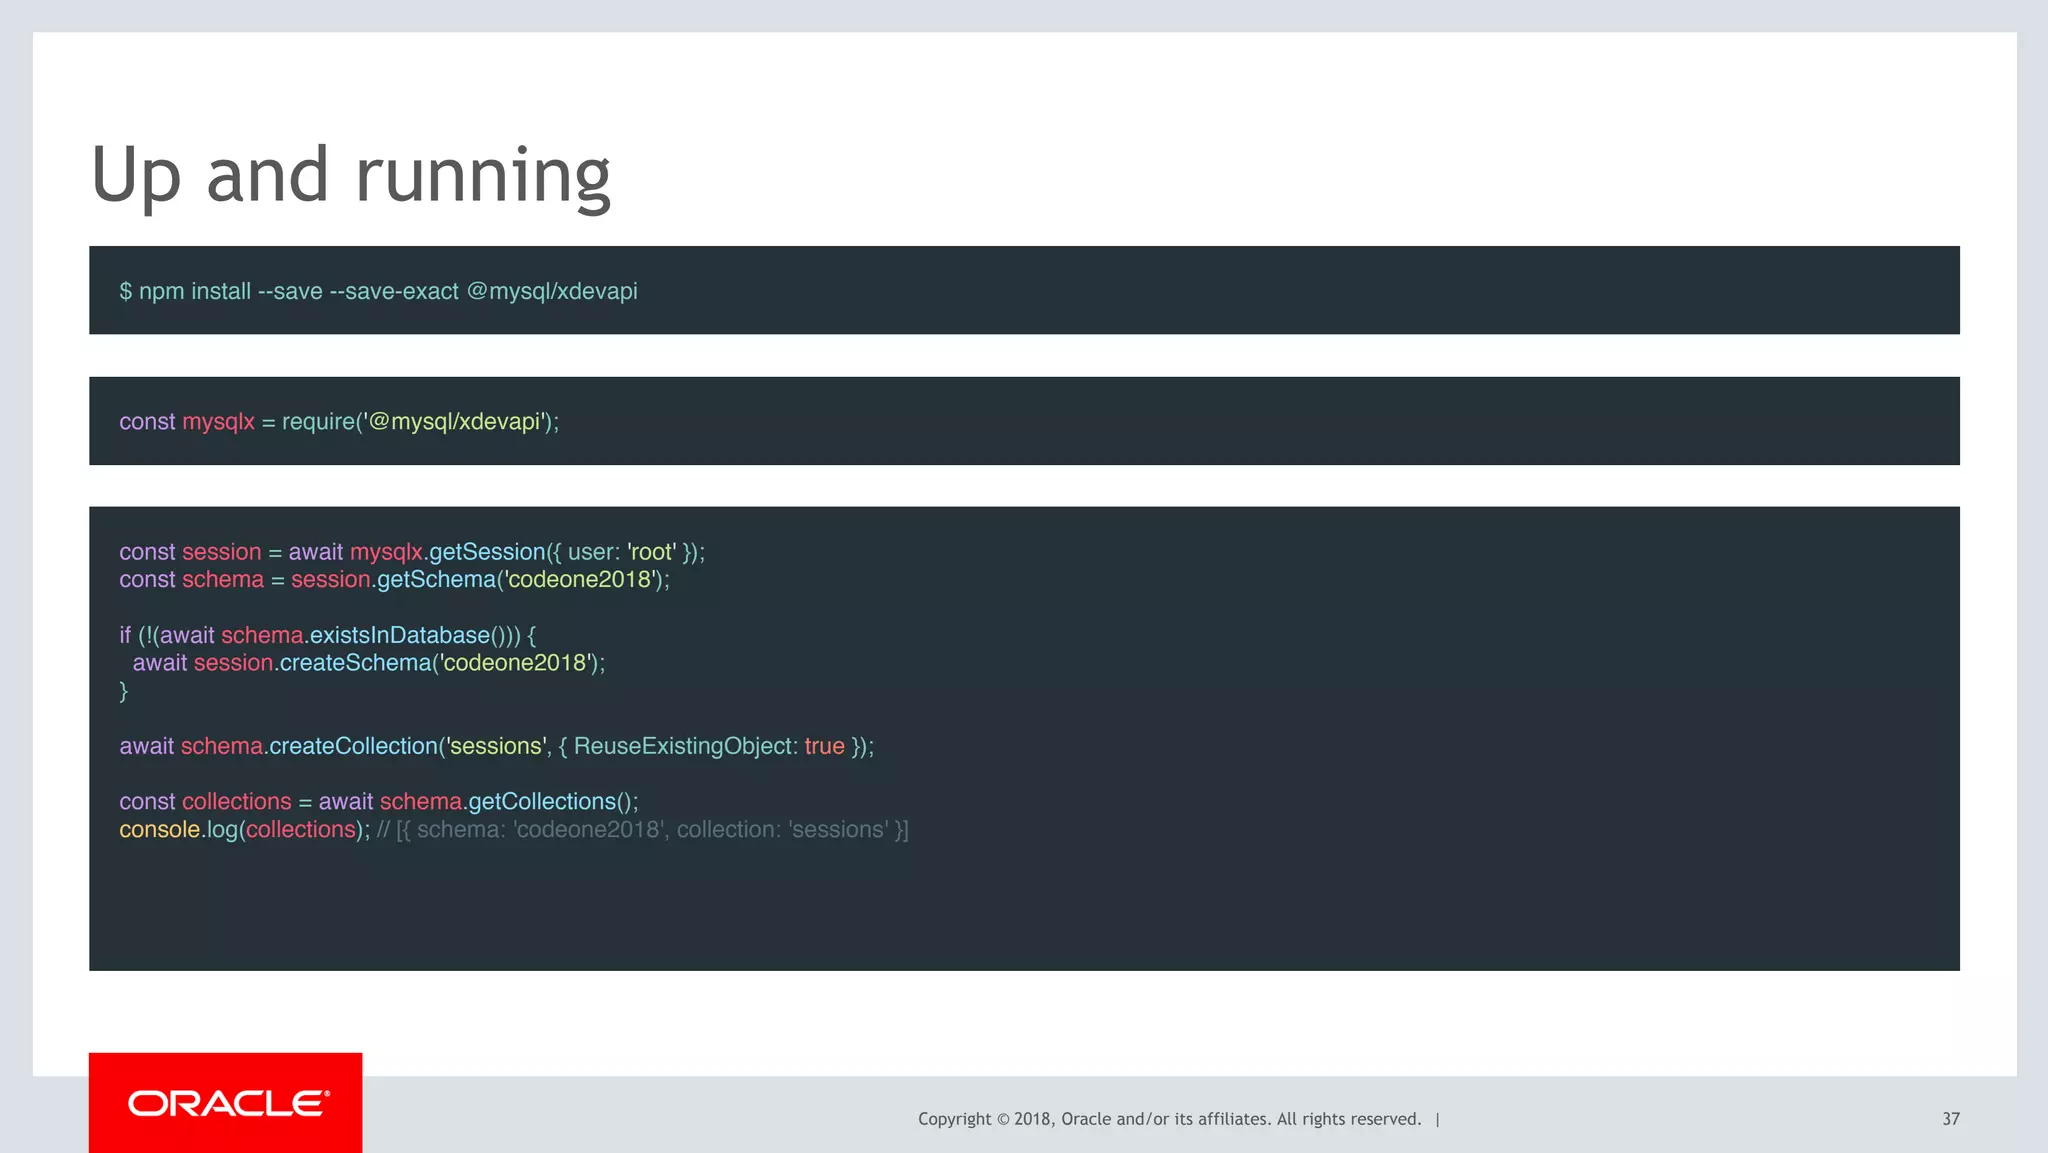Screen dimensions: 2048x1153
Task: Click the closing brace of the if block
Action: click(124, 691)
